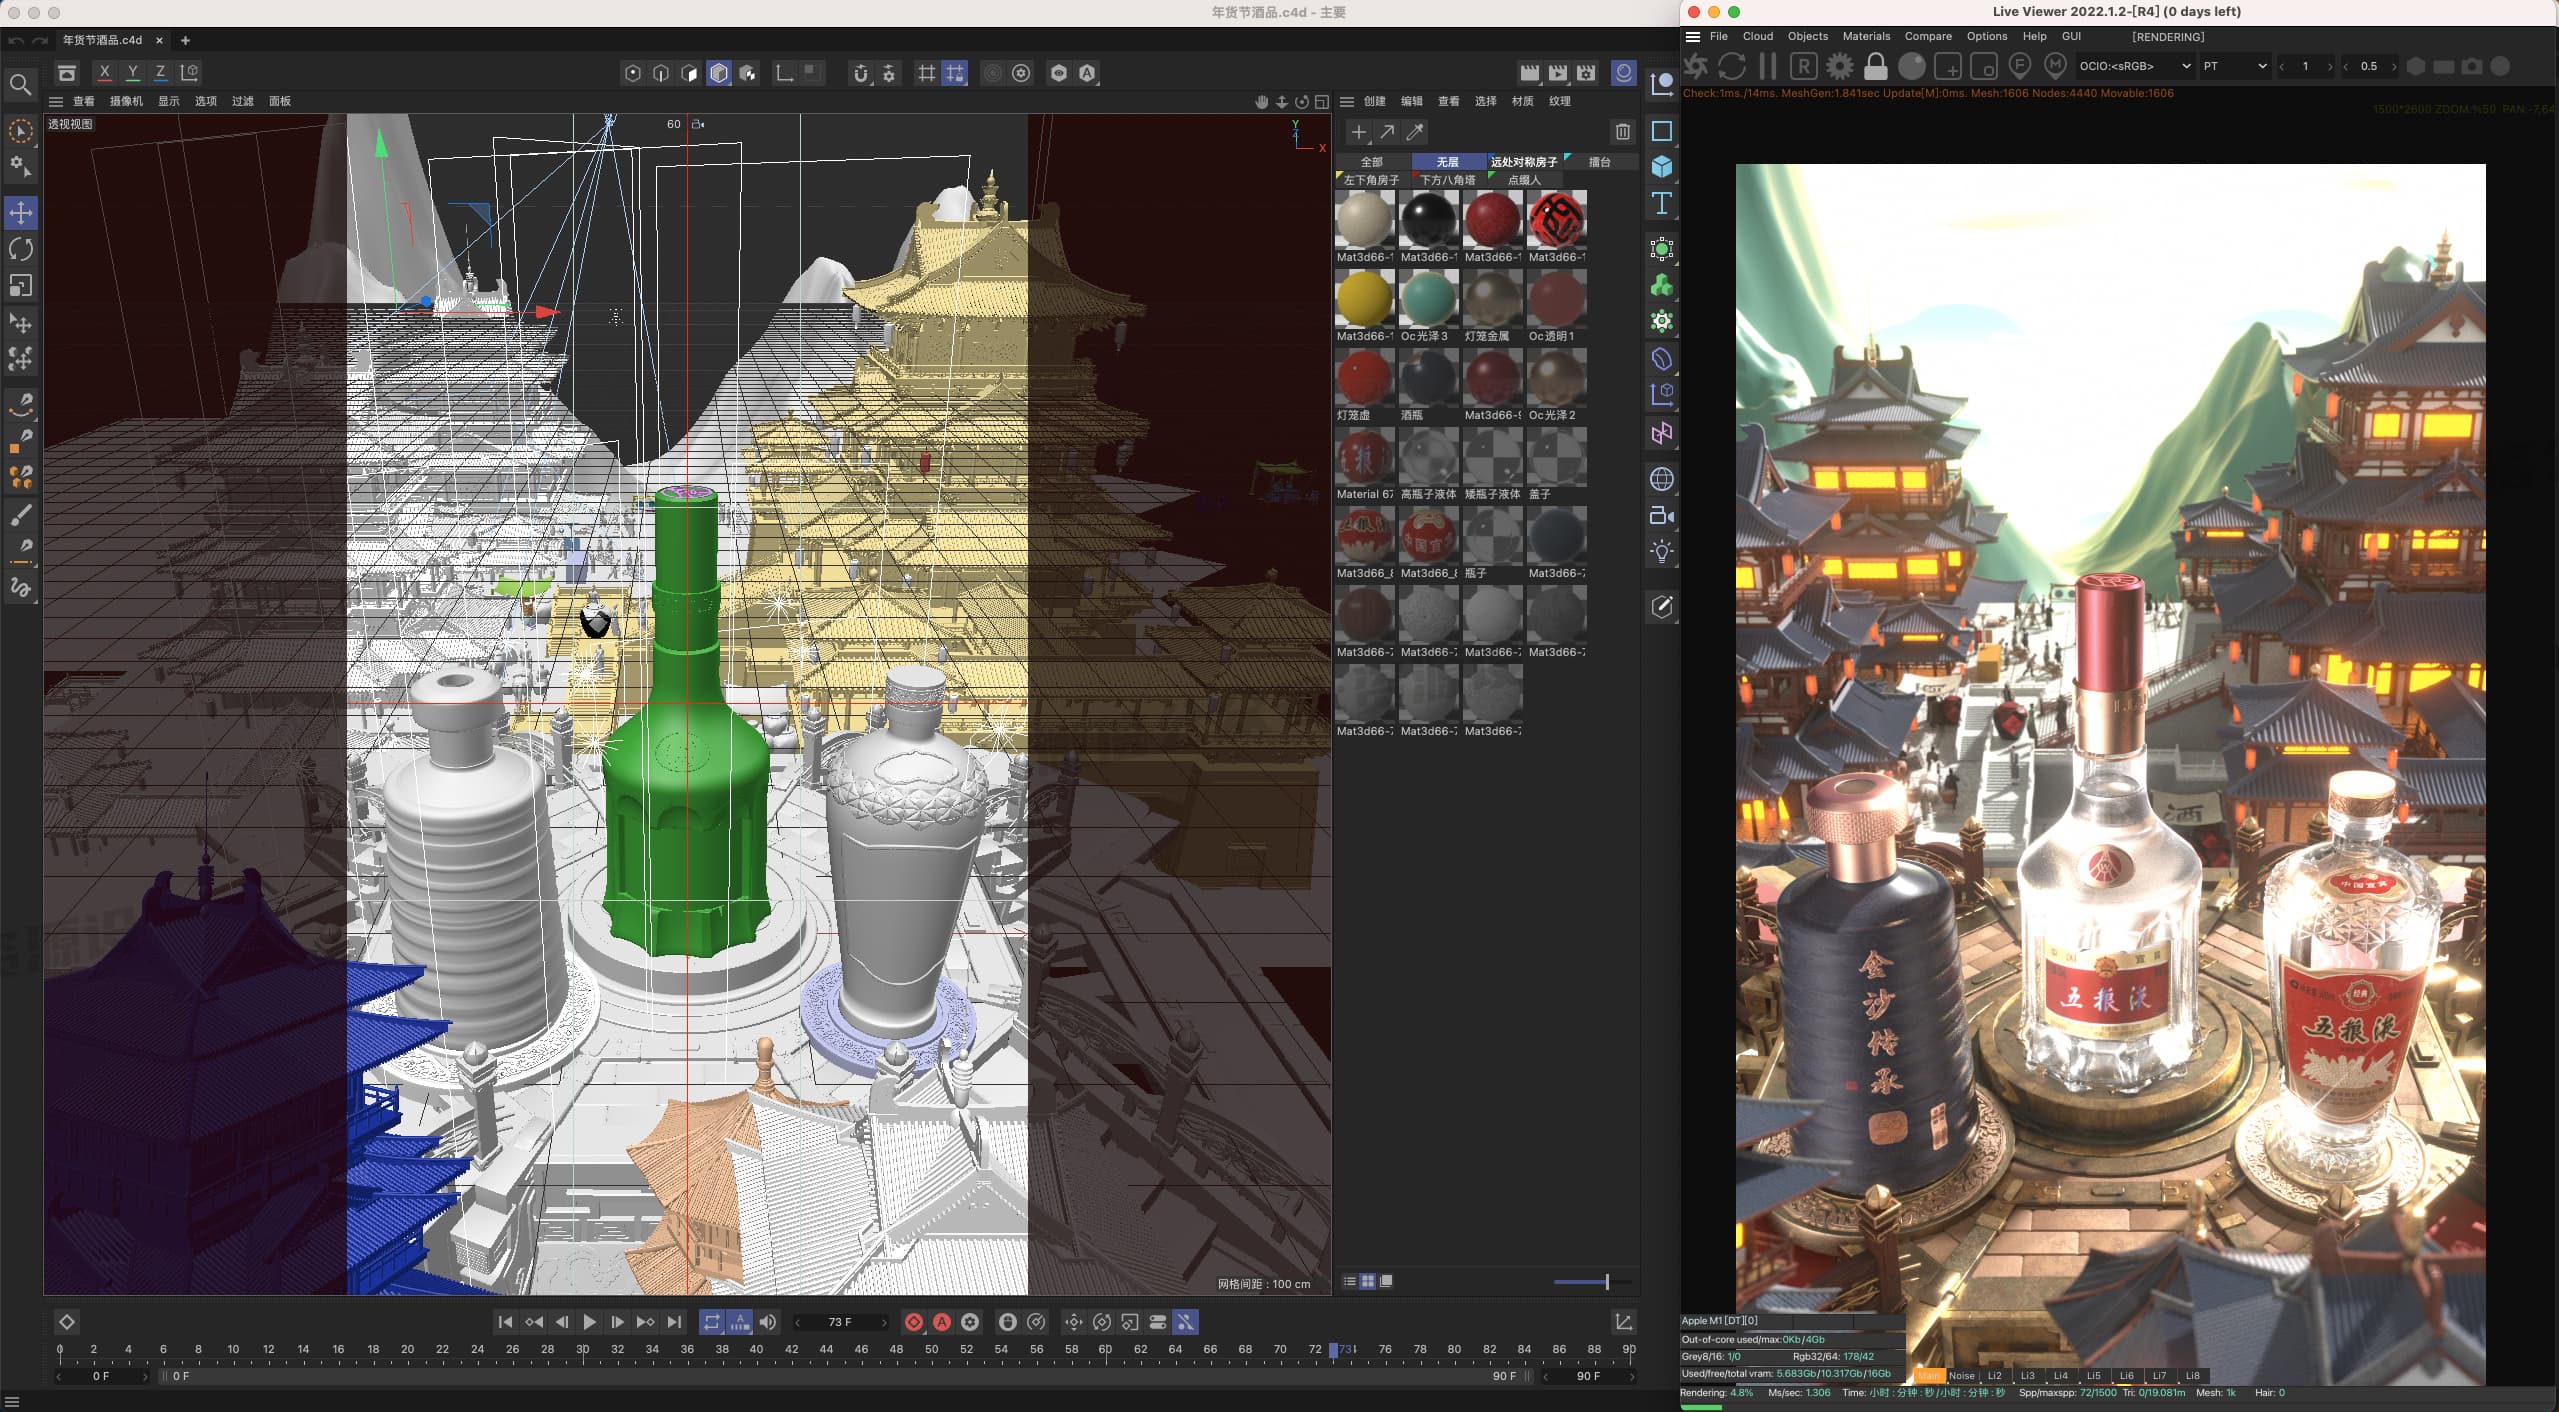The width and height of the screenshot is (2559, 1412).
Task: Click frame 40 on the timeline ruler
Action: [757, 1349]
